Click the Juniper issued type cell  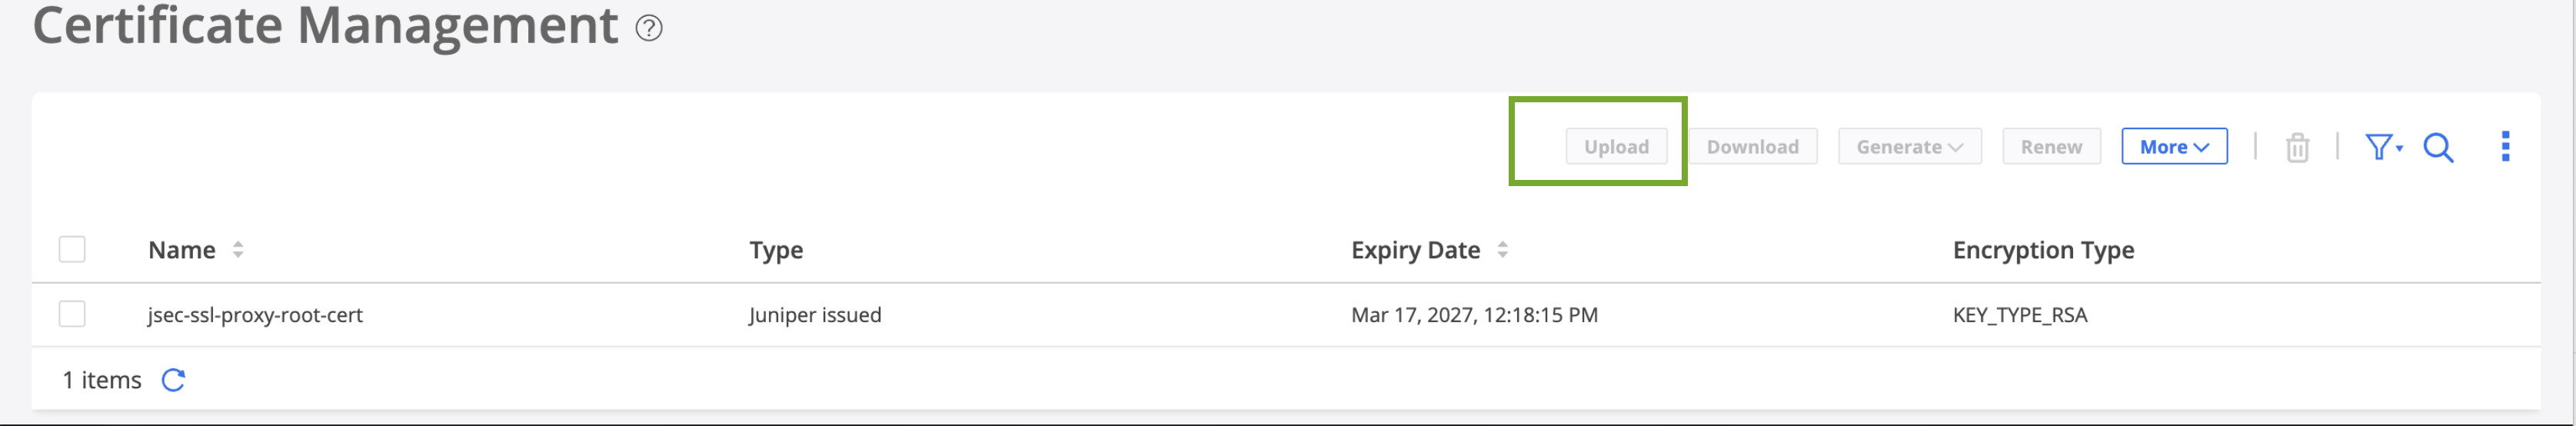pyautogui.click(x=815, y=315)
